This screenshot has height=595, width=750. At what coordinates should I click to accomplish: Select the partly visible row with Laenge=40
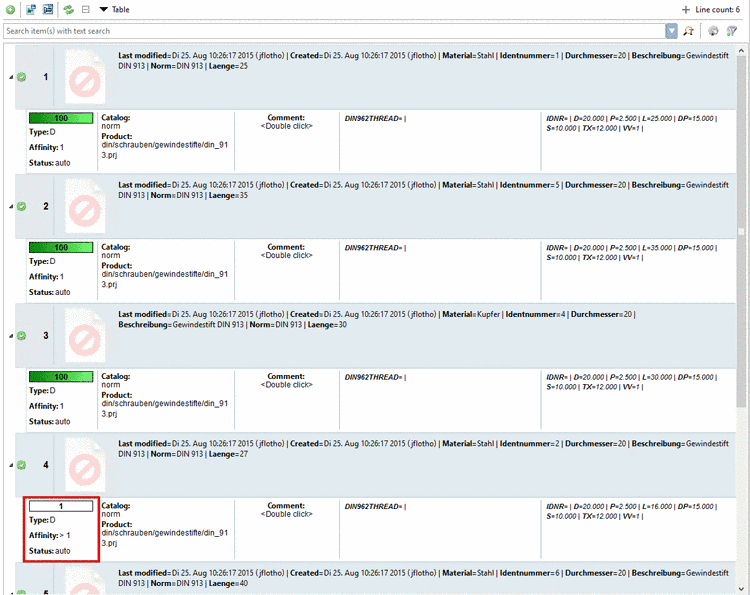(375, 579)
